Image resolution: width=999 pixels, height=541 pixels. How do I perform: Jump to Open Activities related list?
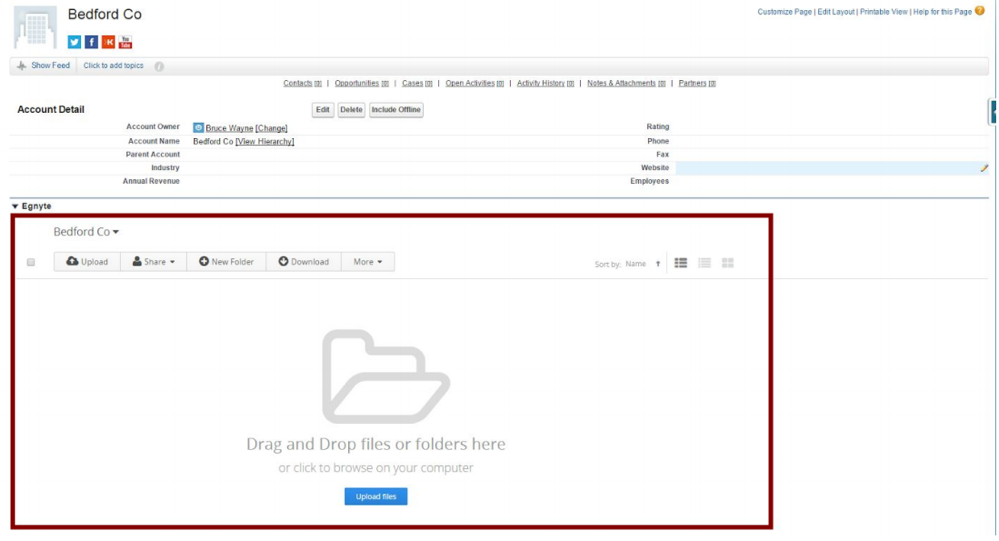coord(475,83)
